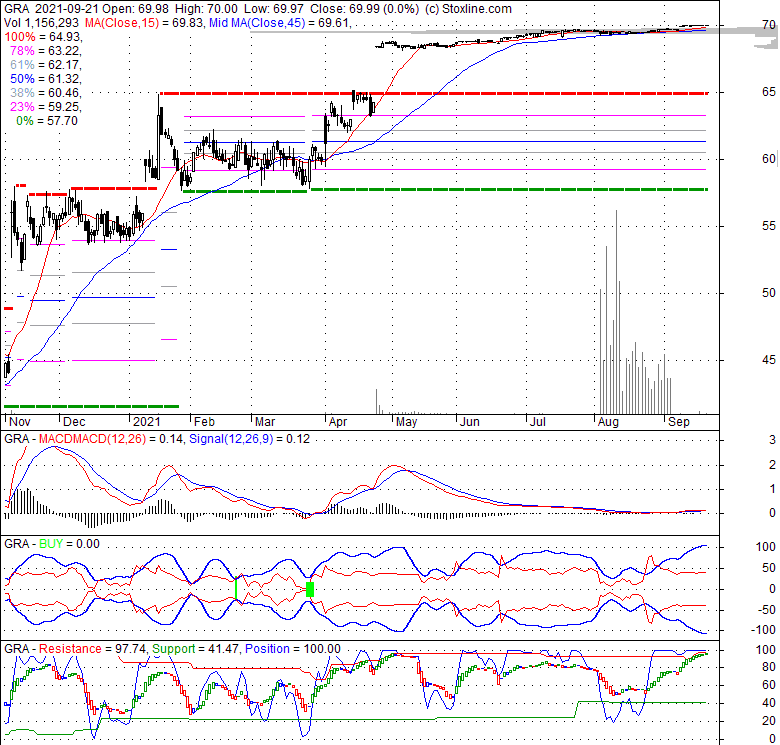
Task: Click the 'Sep' month label on time axis
Action: tap(679, 422)
